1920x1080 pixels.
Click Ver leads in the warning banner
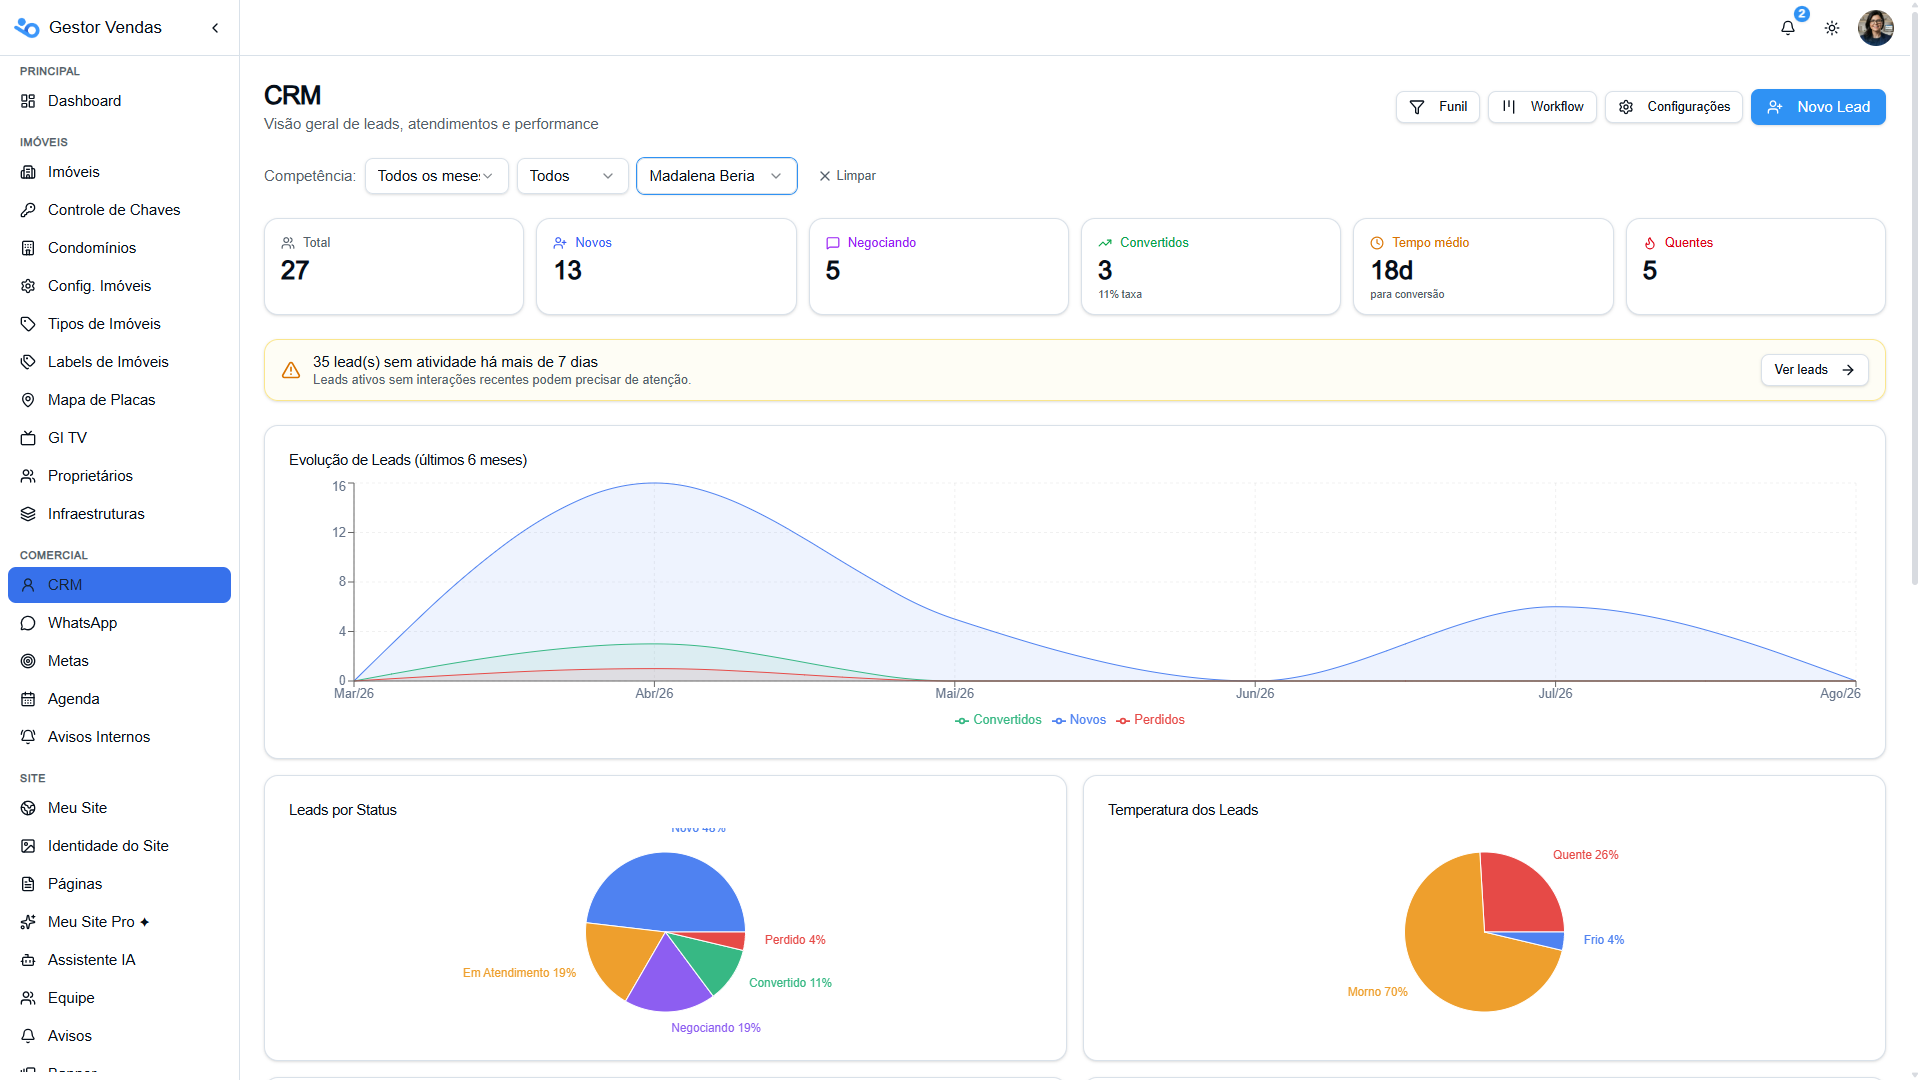(1814, 370)
